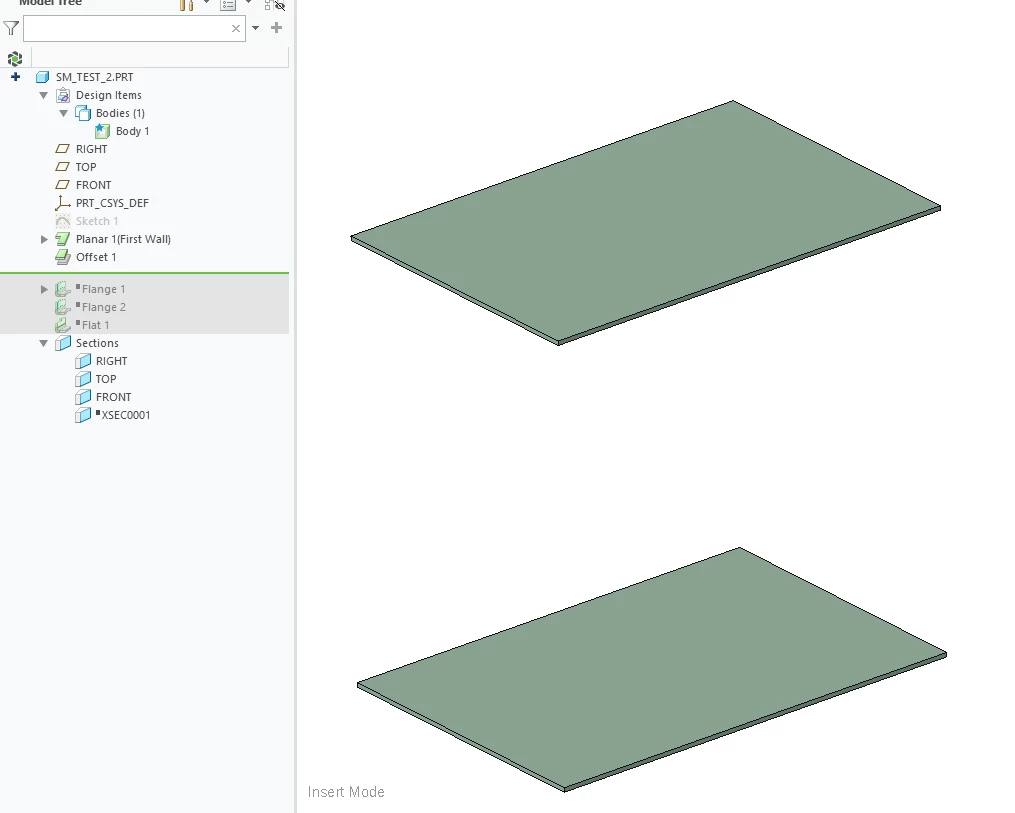1015x813 pixels.
Task: Clear the model tree search field
Action: coord(236,28)
